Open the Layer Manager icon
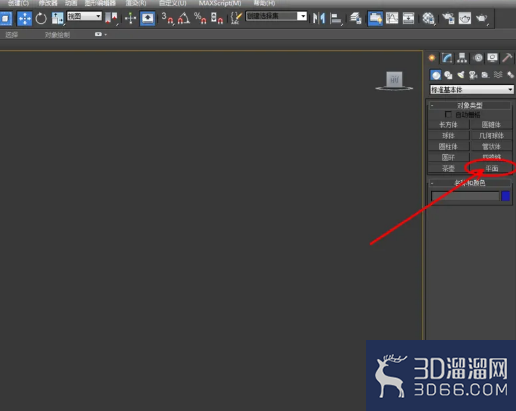Image resolution: width=516 pixels, height=411 pixels. (356, 18)
